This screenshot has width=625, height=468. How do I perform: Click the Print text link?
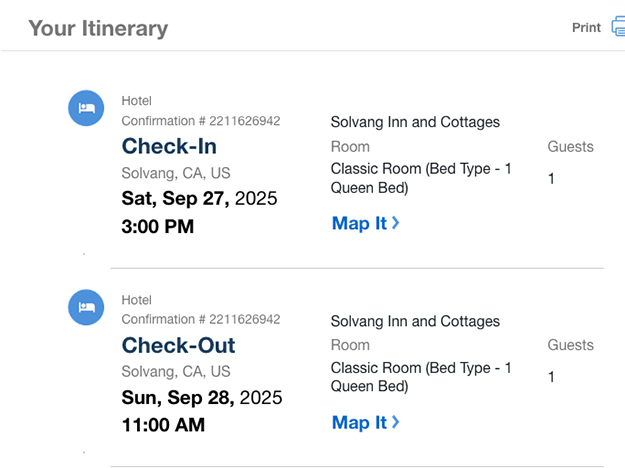pyautogui.click(x=586, y=28)
